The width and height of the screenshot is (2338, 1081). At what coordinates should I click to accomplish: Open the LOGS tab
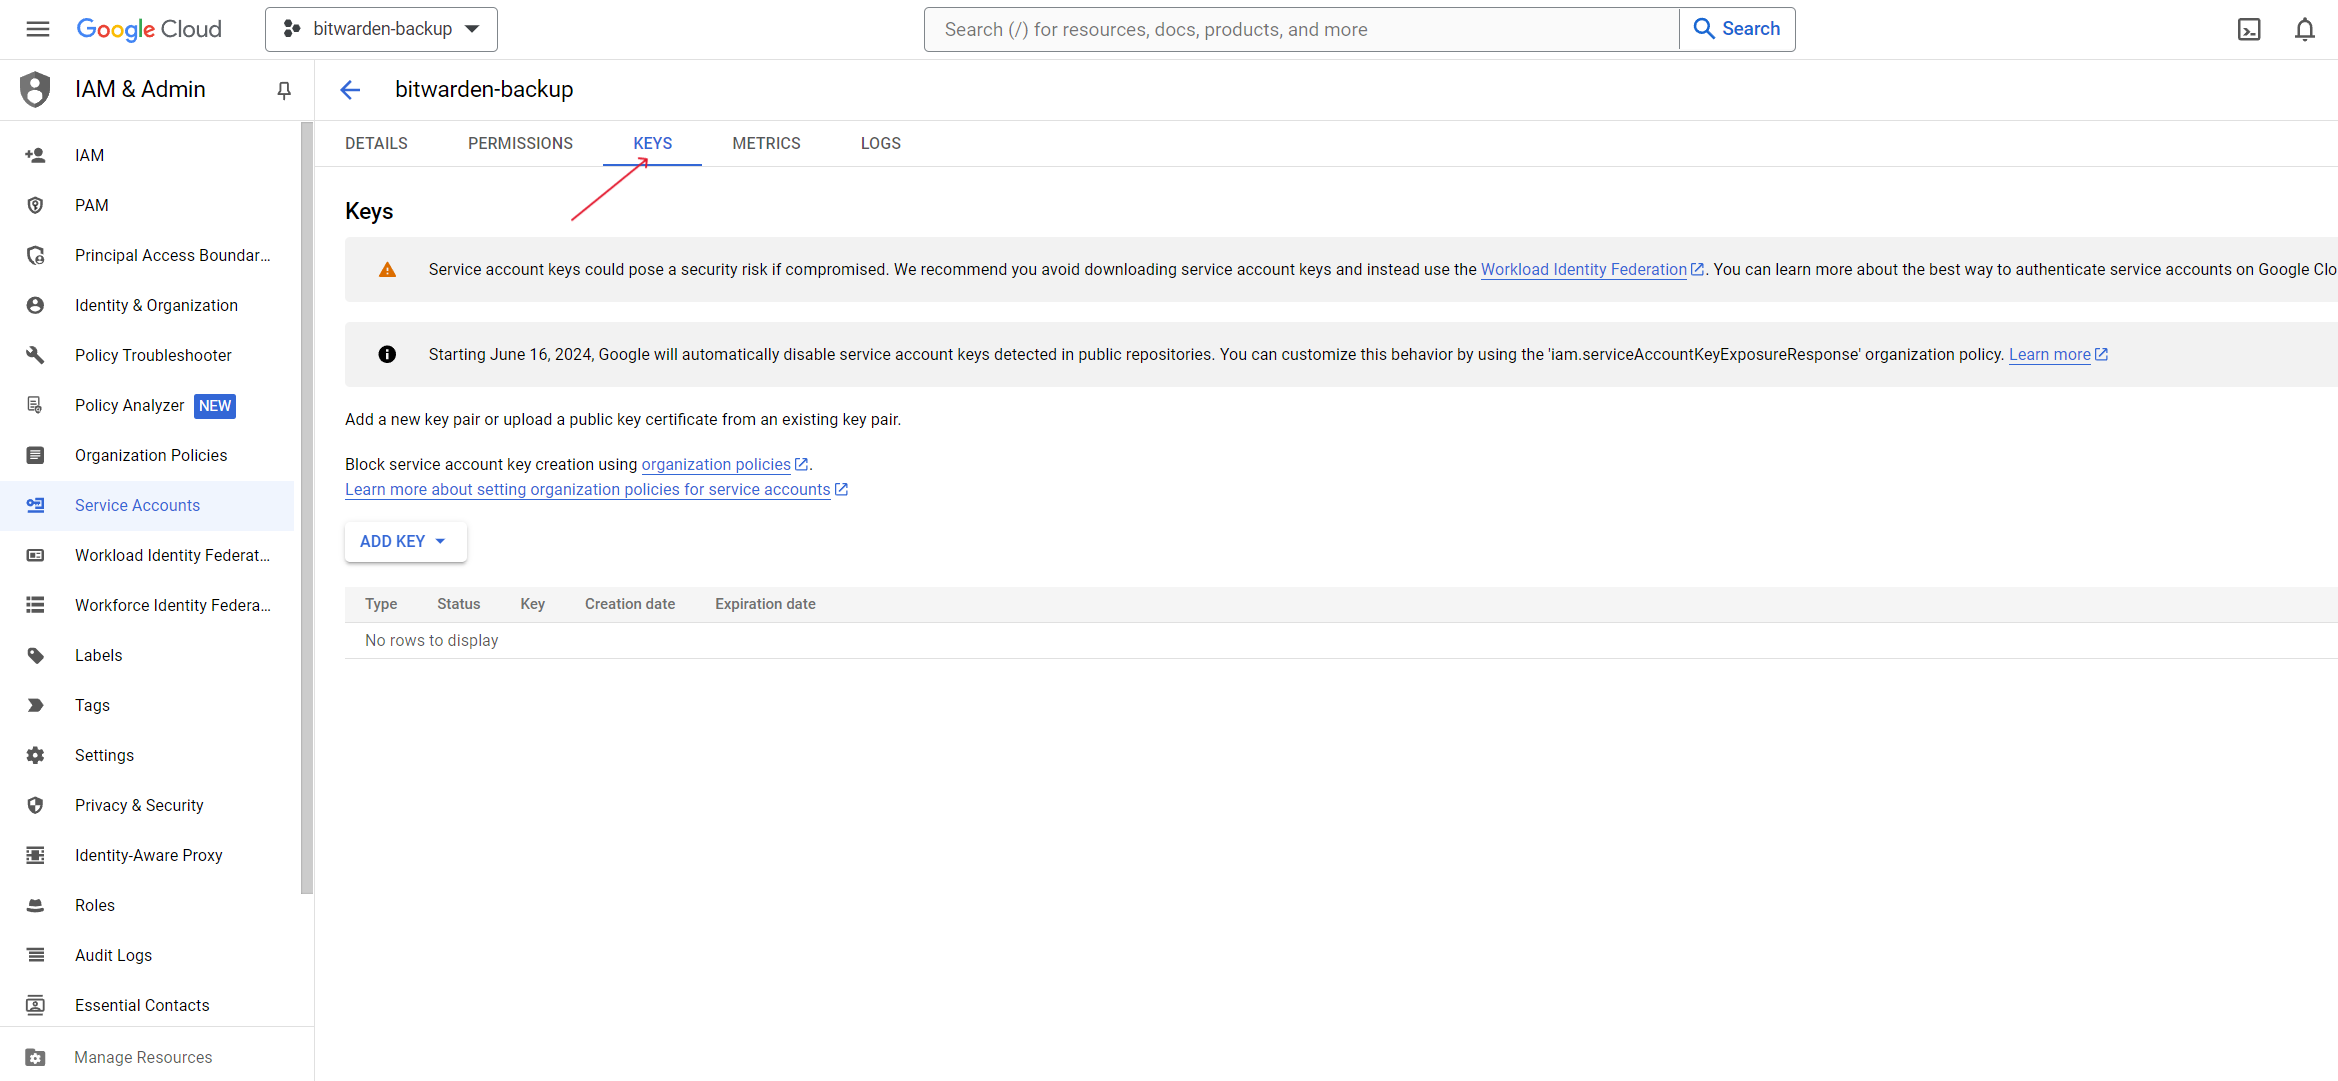point(880,143)
